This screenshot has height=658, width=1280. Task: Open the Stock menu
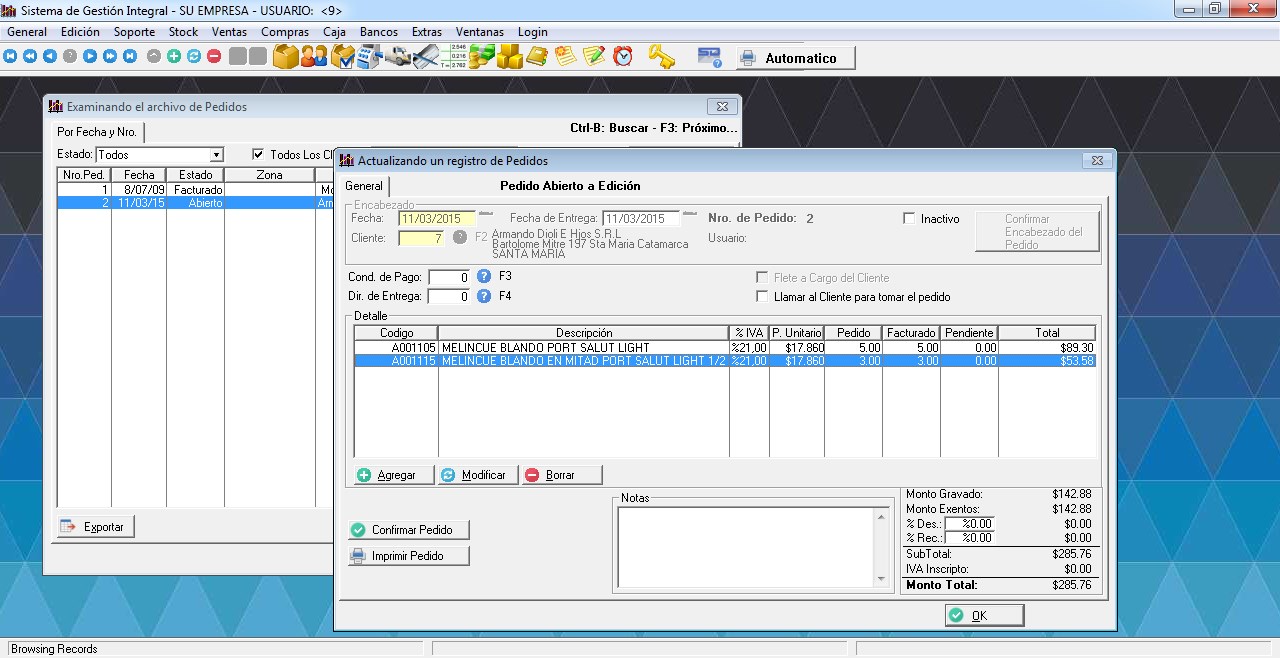click(x=183, y=32)
